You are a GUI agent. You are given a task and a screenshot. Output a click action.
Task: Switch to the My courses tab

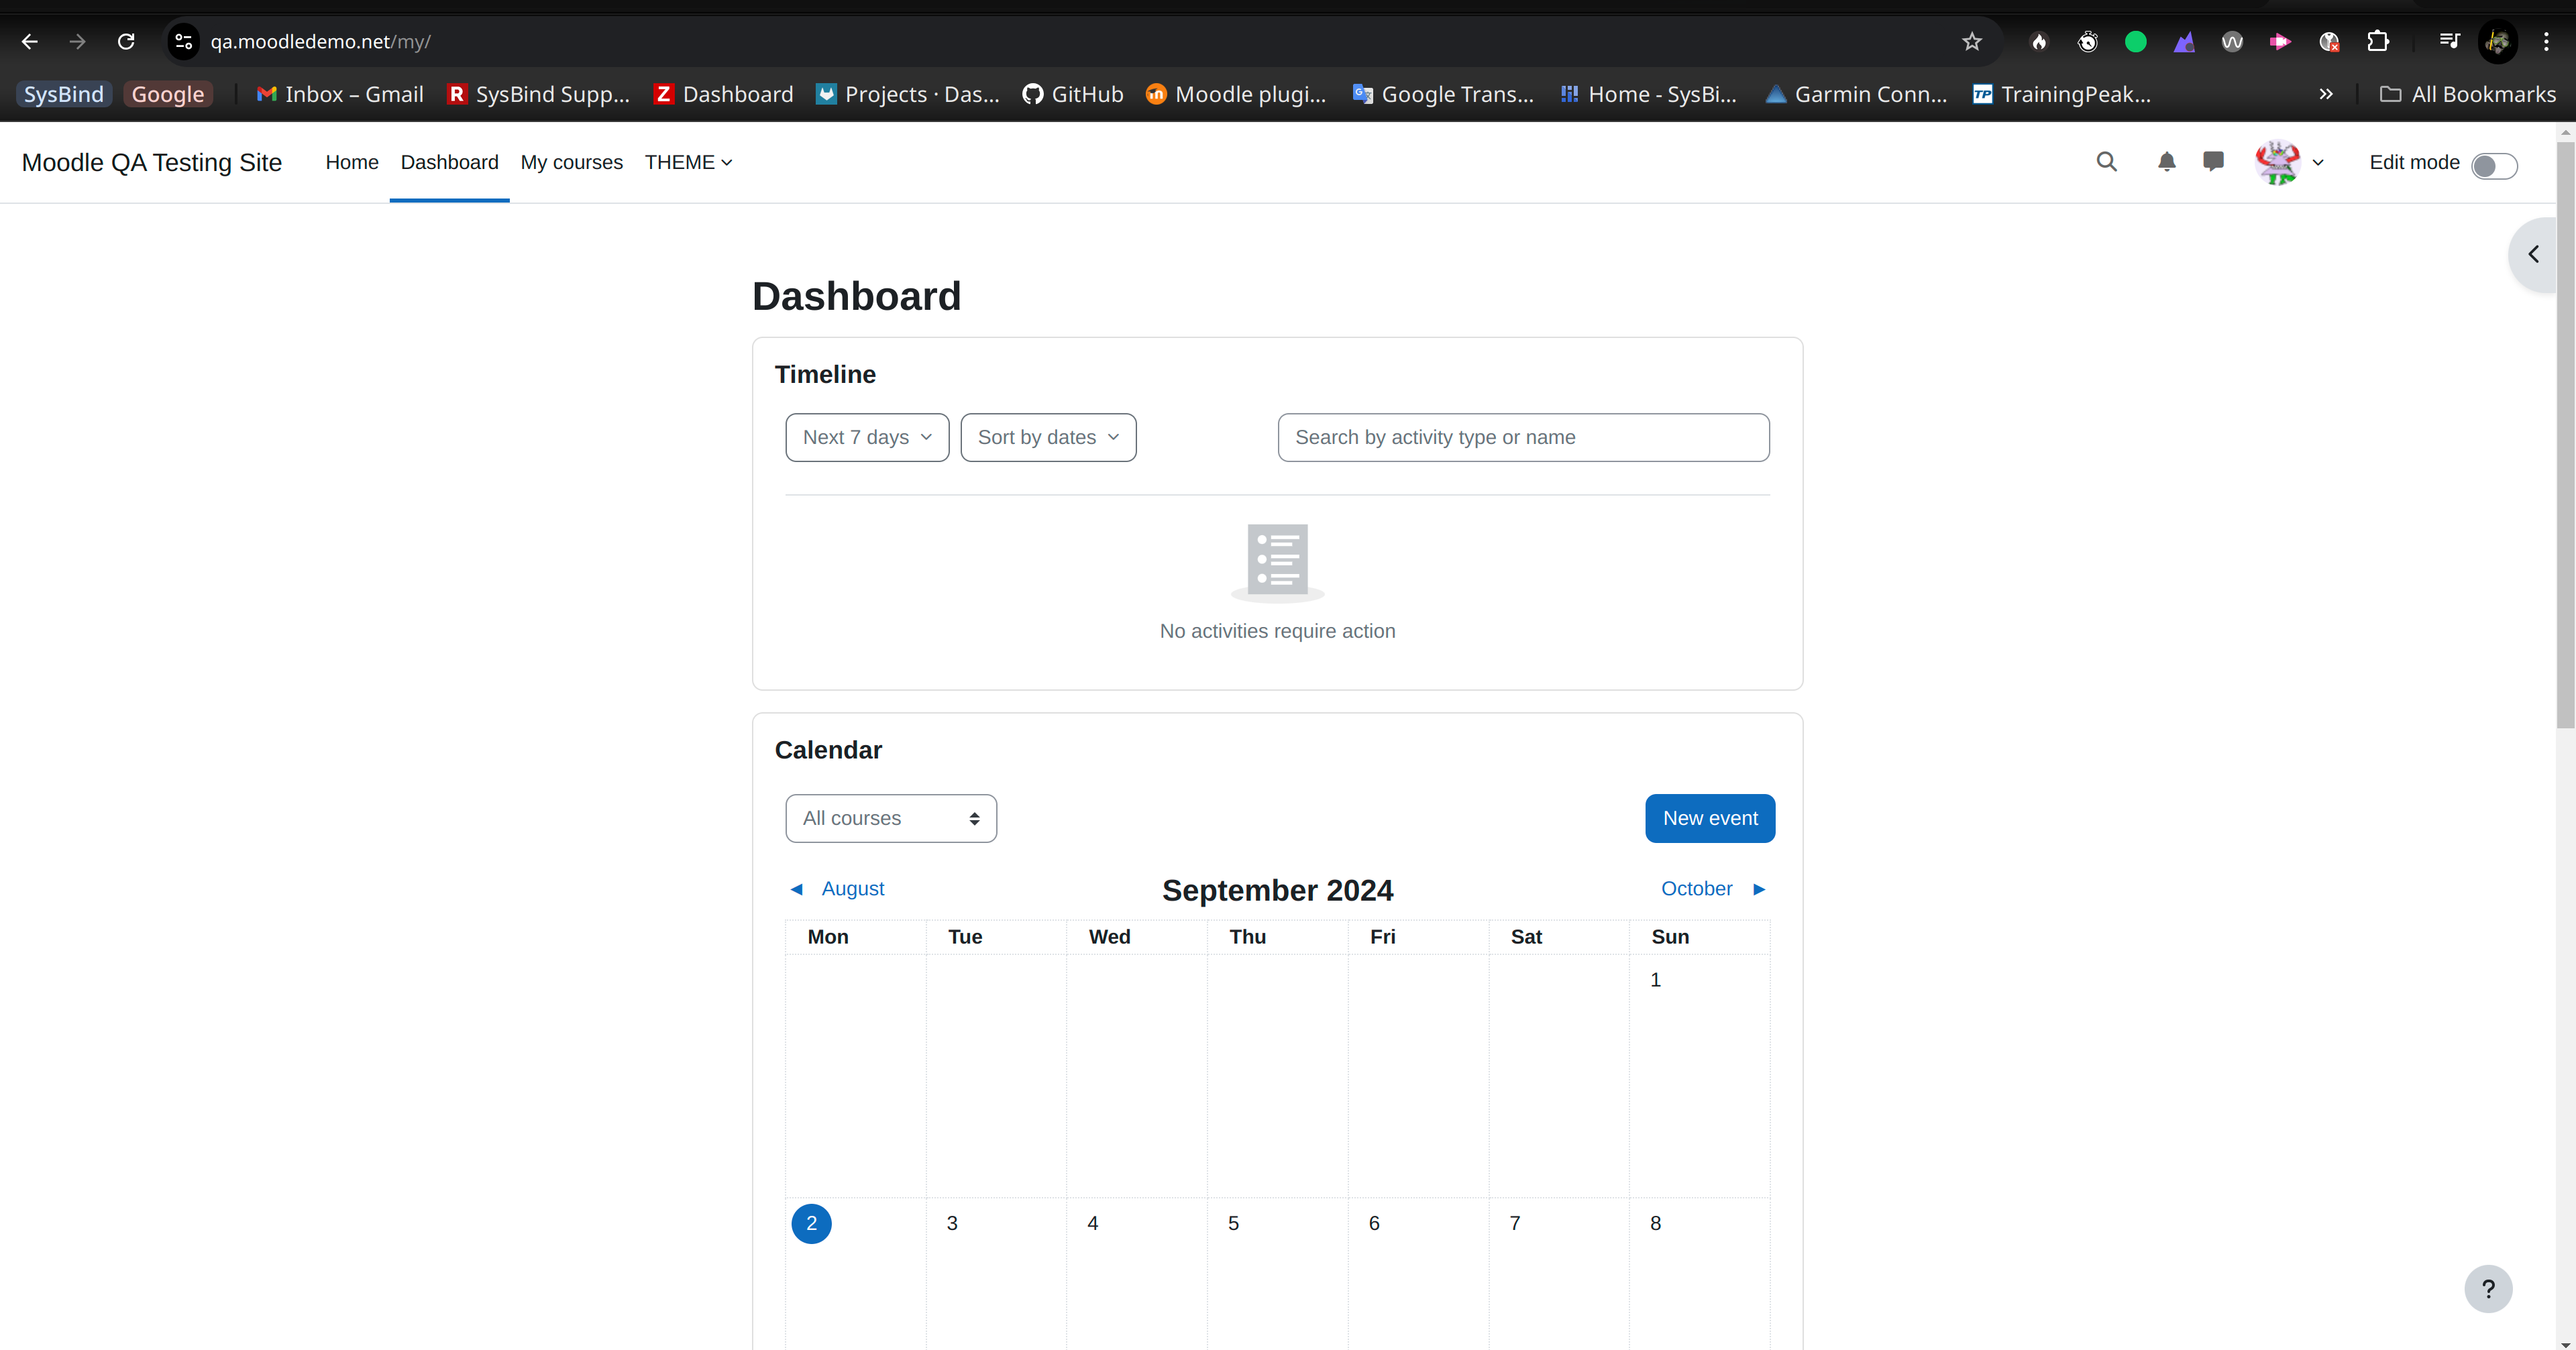[x=571, y=162]
